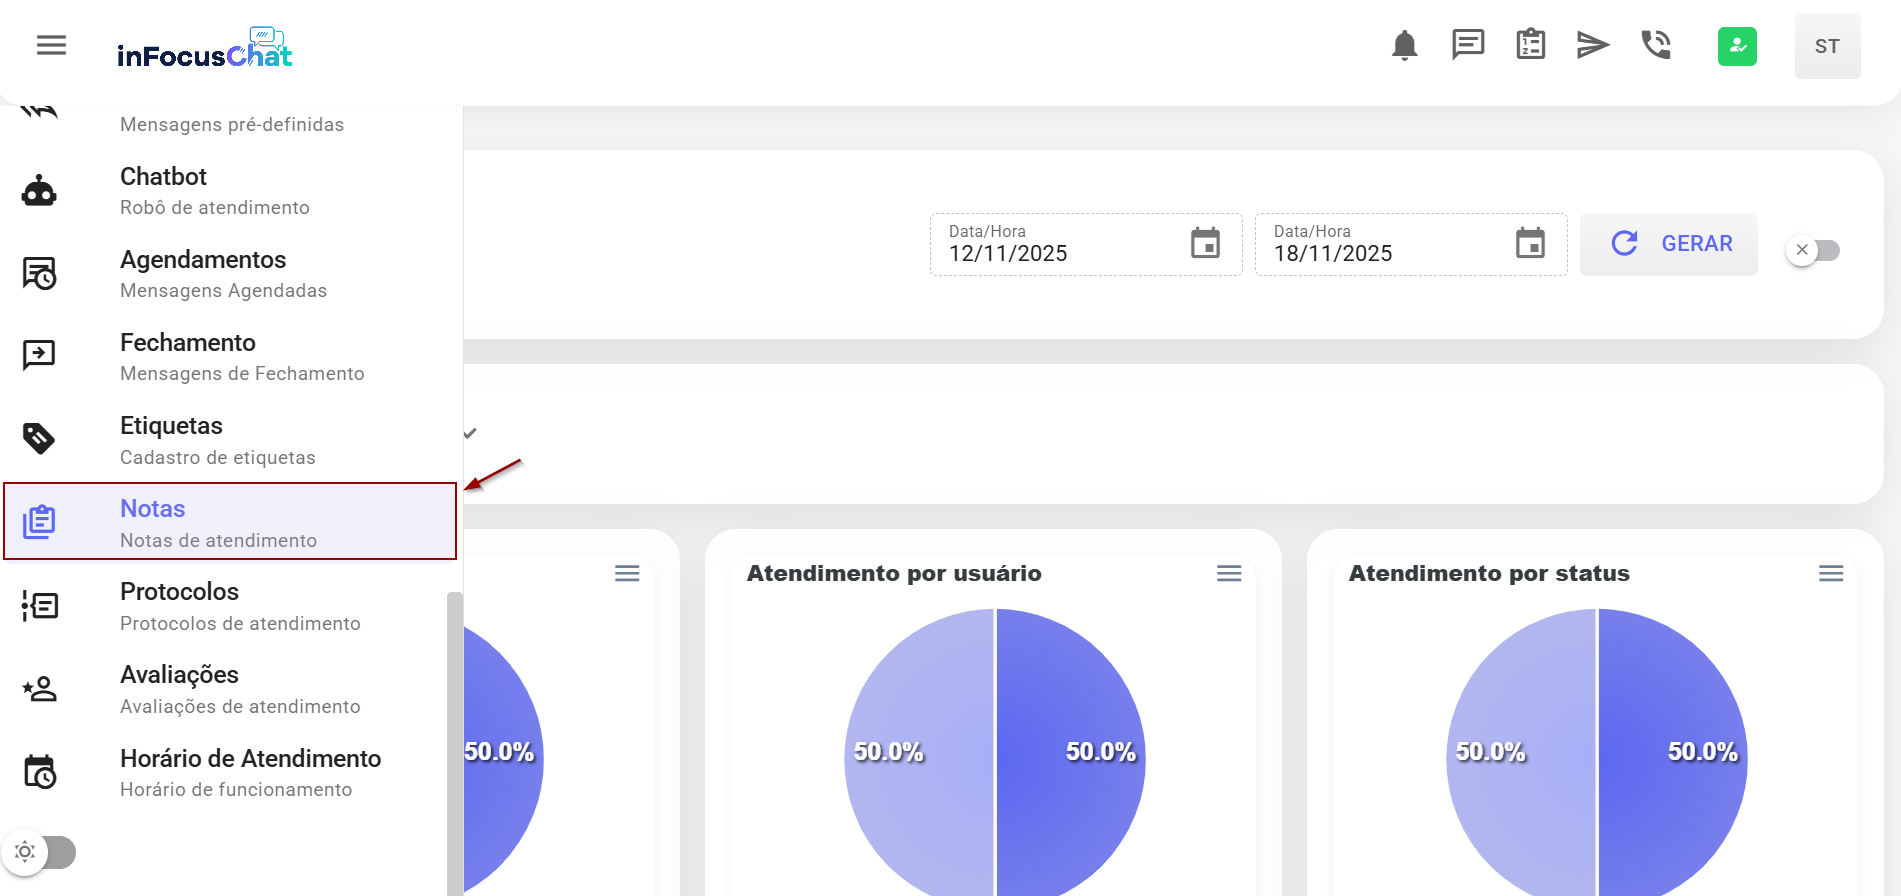Screen dimensions: 1901x896
Task: Click the paper plane send icon
Action: [x=1592, y=45]
